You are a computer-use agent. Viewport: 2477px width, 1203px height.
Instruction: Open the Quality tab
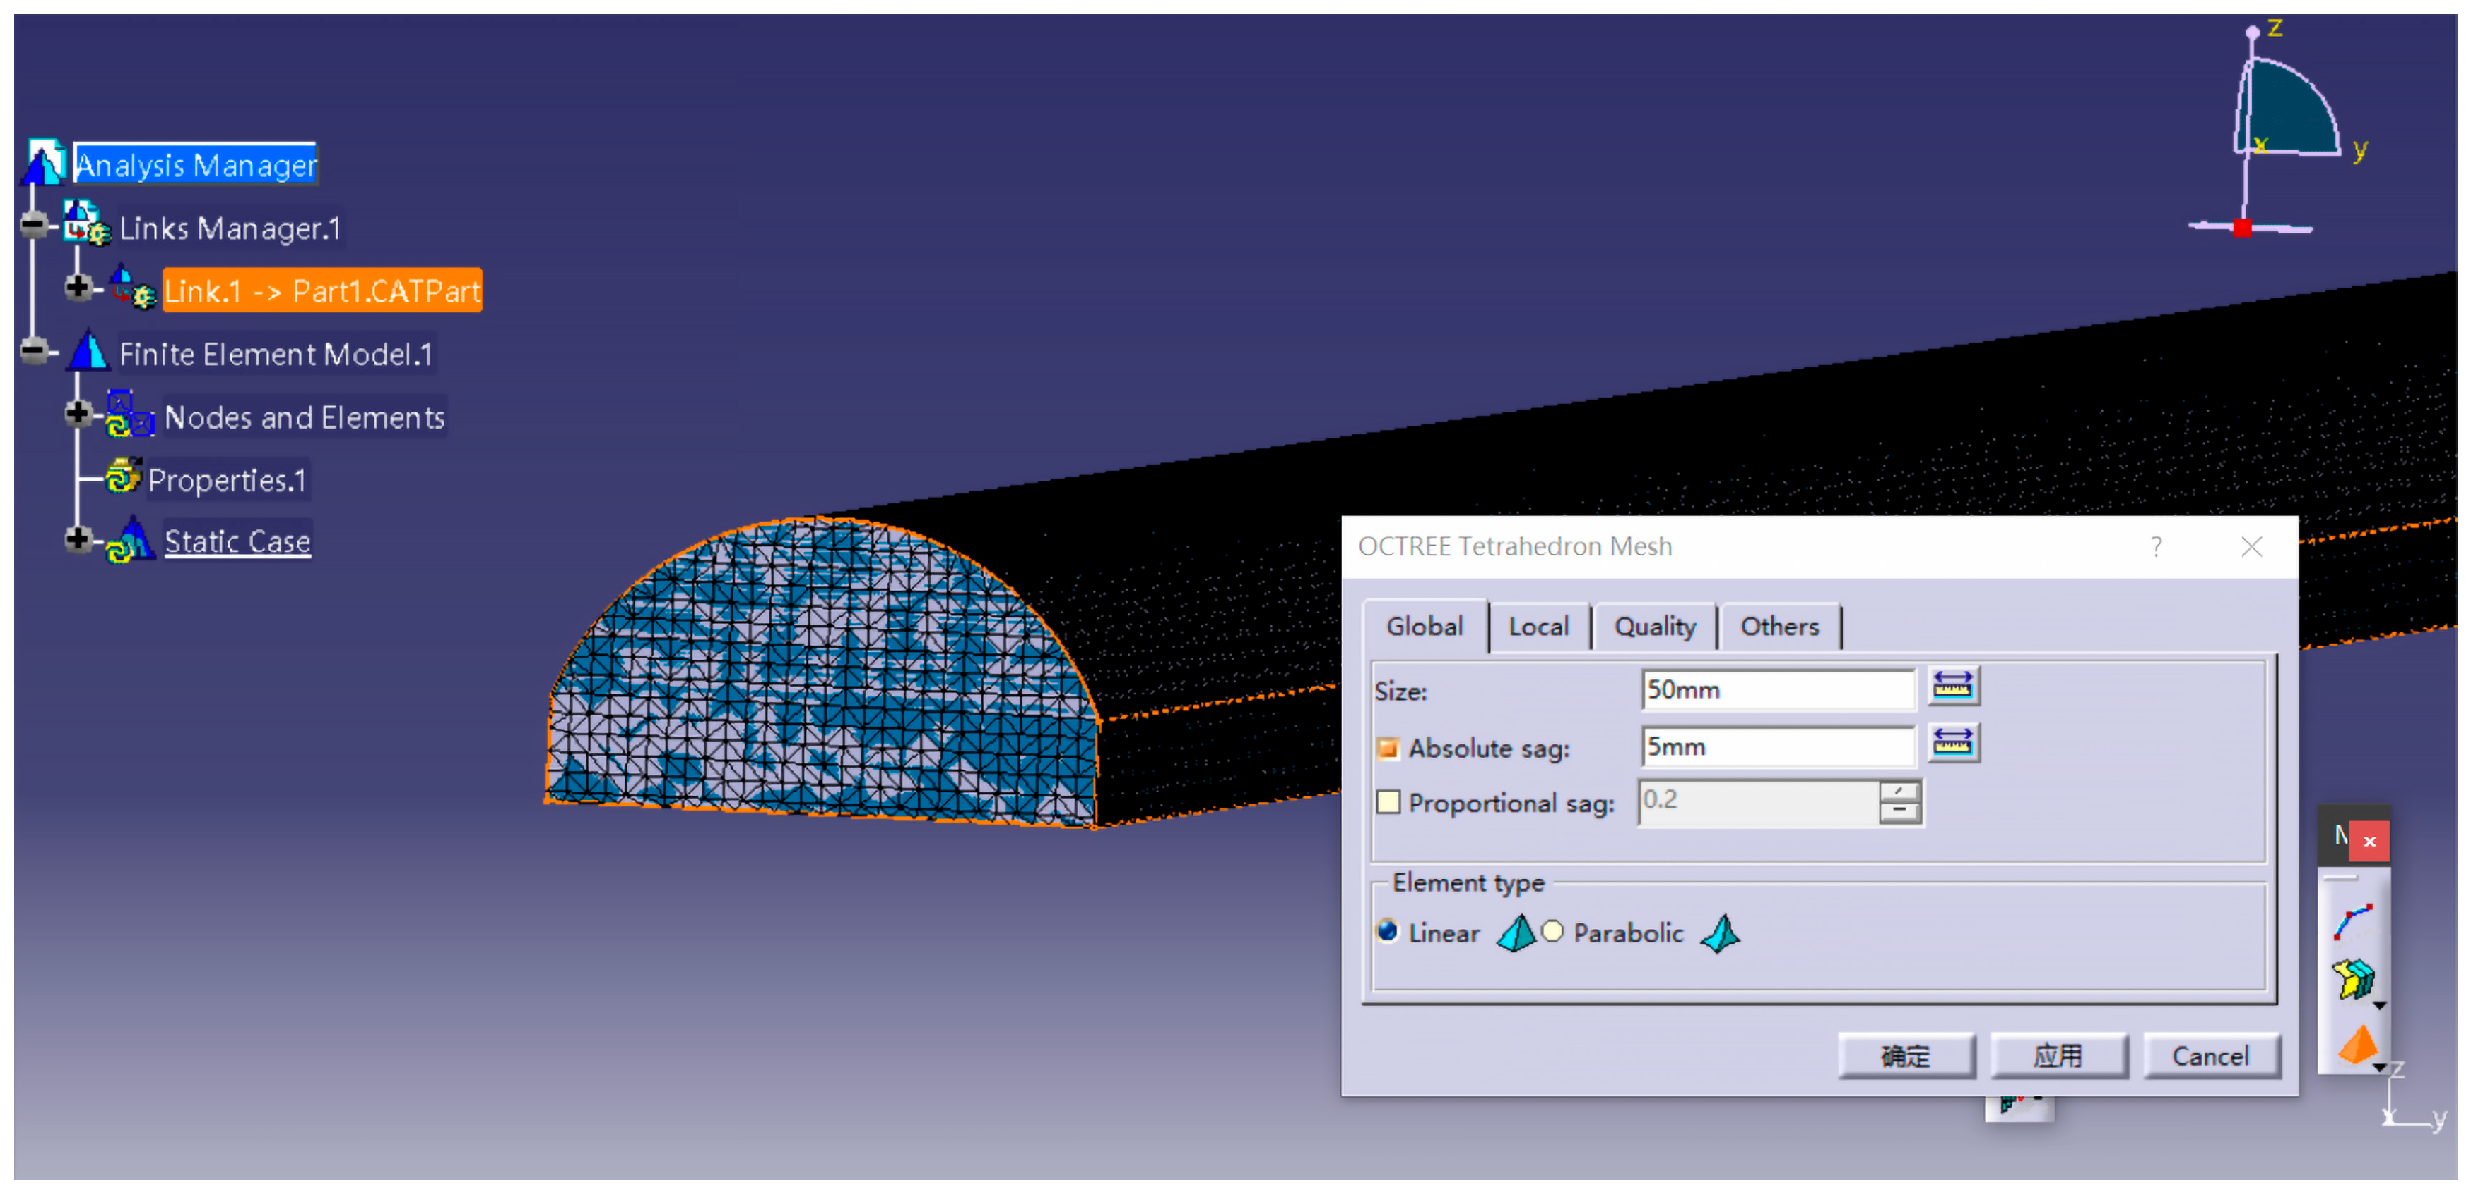coord(1654,627)
